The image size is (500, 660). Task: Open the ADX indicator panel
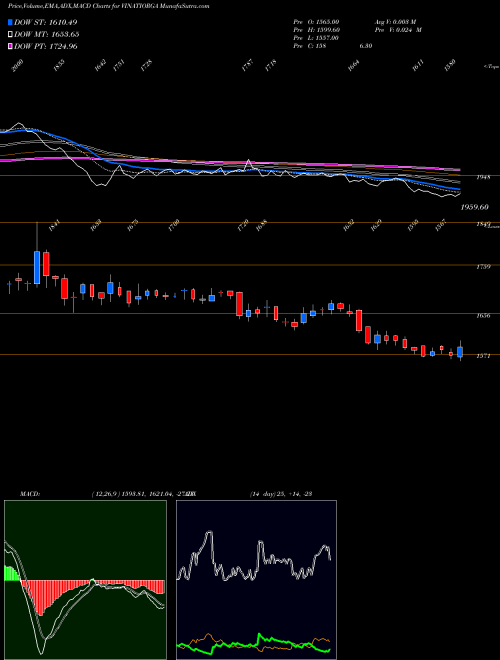pyautogui.click(x=256, y=580)
